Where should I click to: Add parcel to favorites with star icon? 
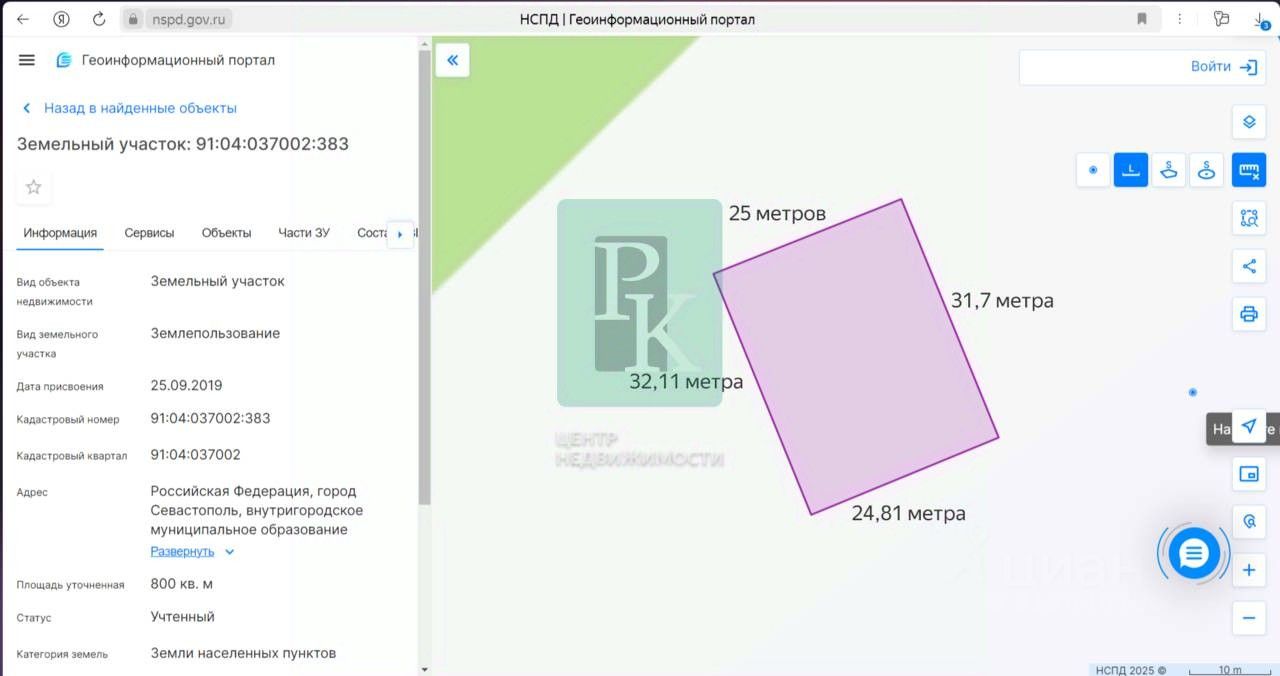click(x=34, y=187)
